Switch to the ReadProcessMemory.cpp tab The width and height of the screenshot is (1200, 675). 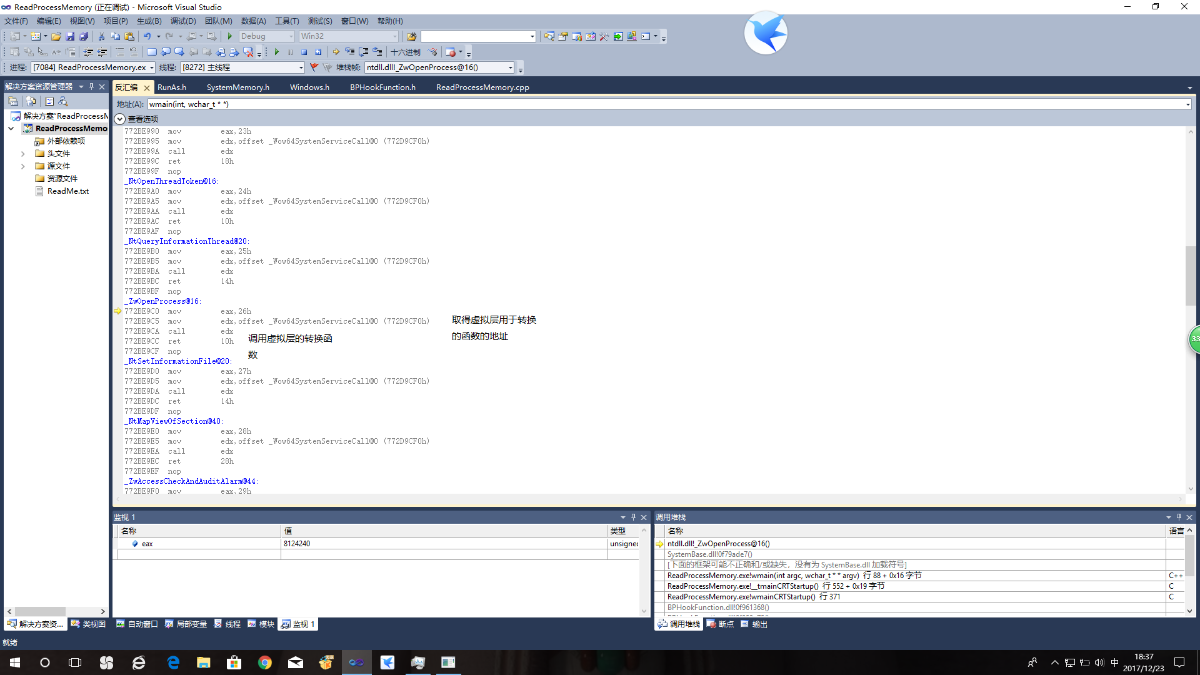482,87
